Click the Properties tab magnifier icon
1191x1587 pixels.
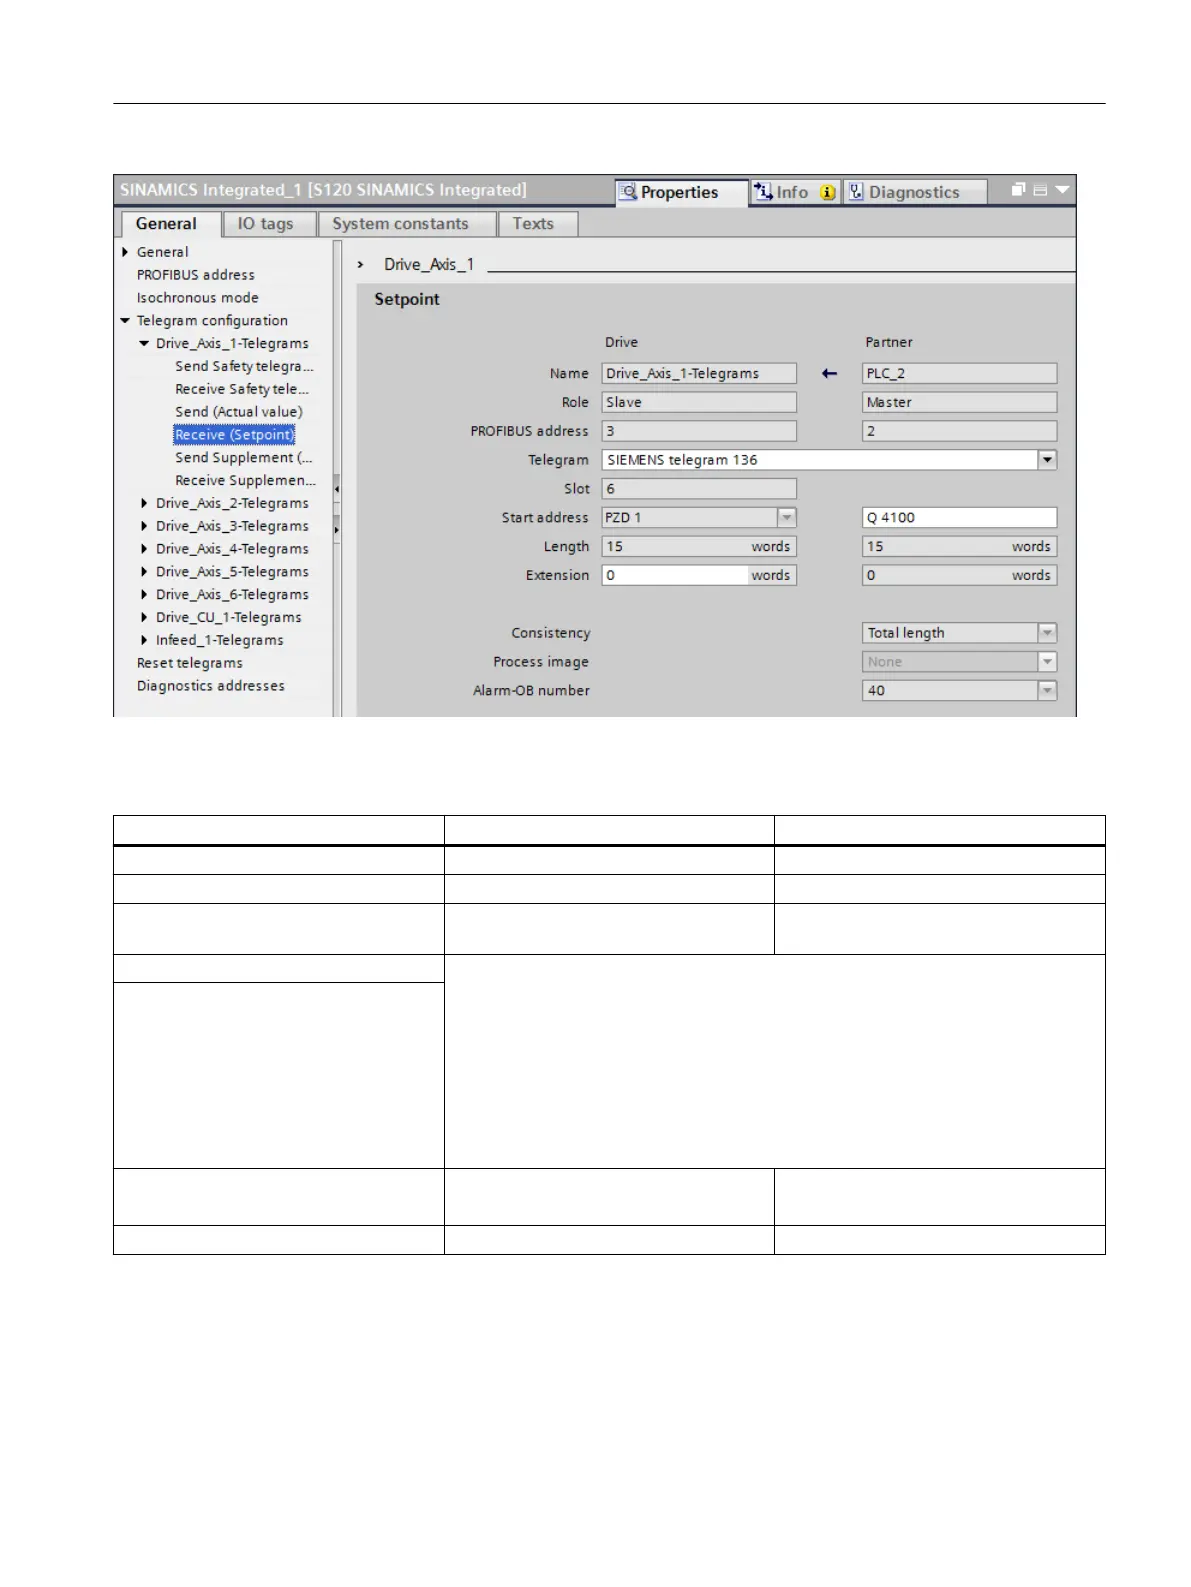coord(629,192)
